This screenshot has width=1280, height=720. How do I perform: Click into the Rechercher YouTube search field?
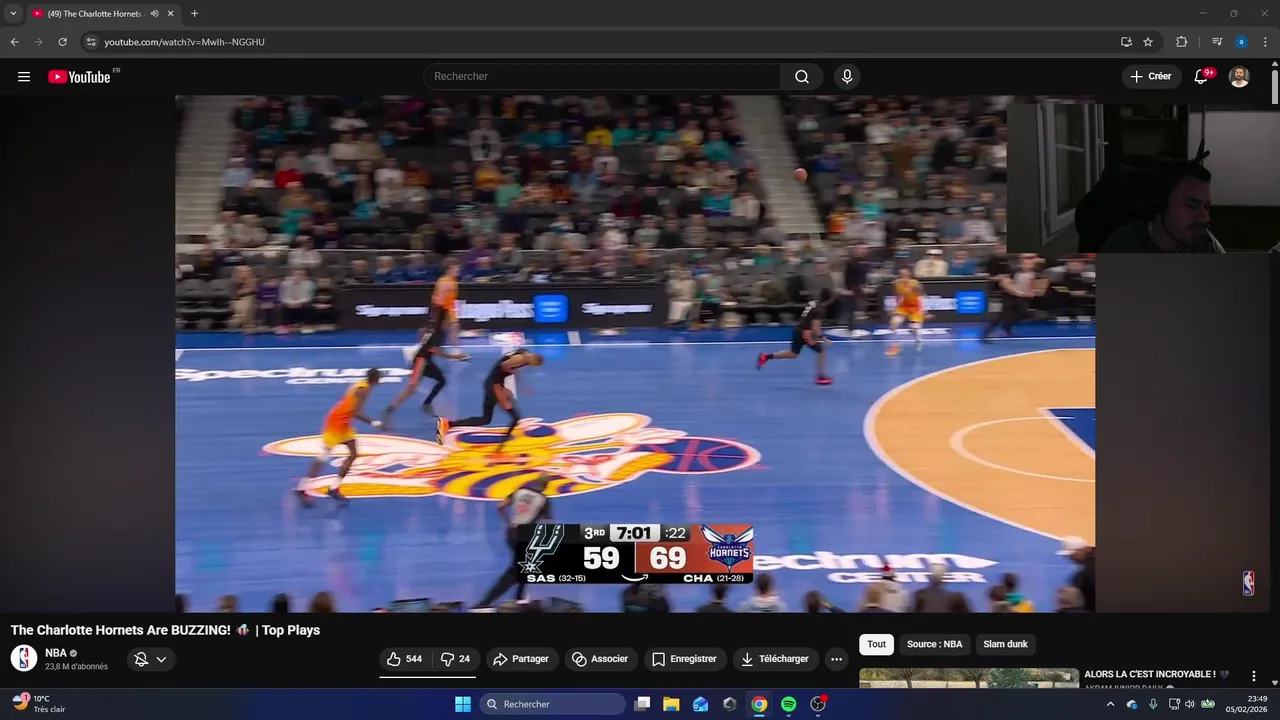[x=602, y=77]
